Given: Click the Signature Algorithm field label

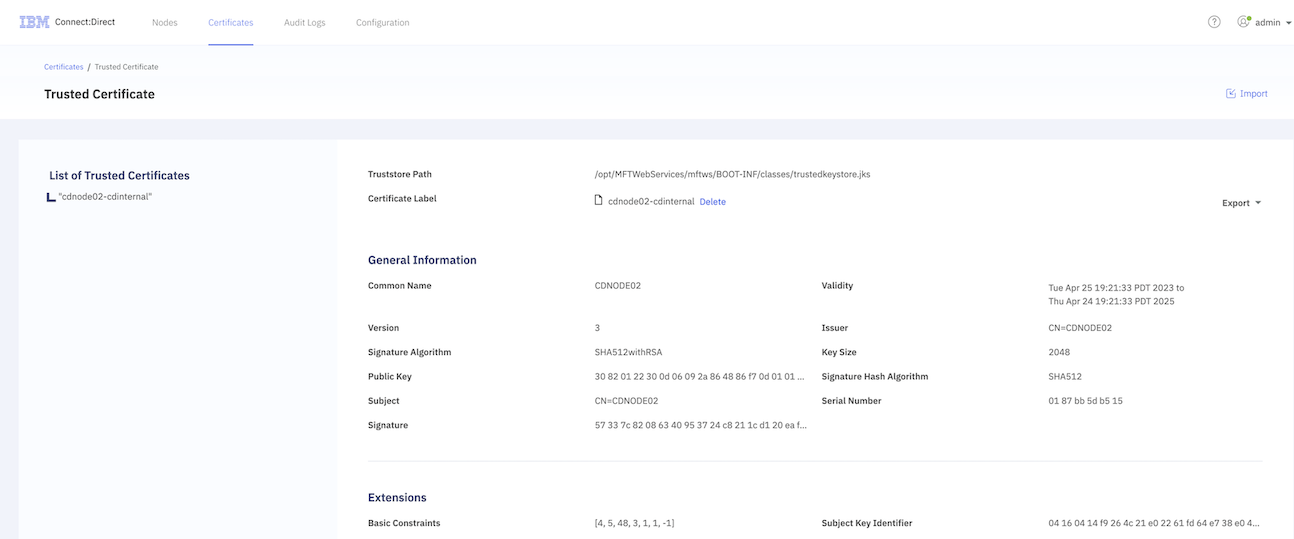Looking at the screenshot, I should pyautogui.click(x=409, y=352).
